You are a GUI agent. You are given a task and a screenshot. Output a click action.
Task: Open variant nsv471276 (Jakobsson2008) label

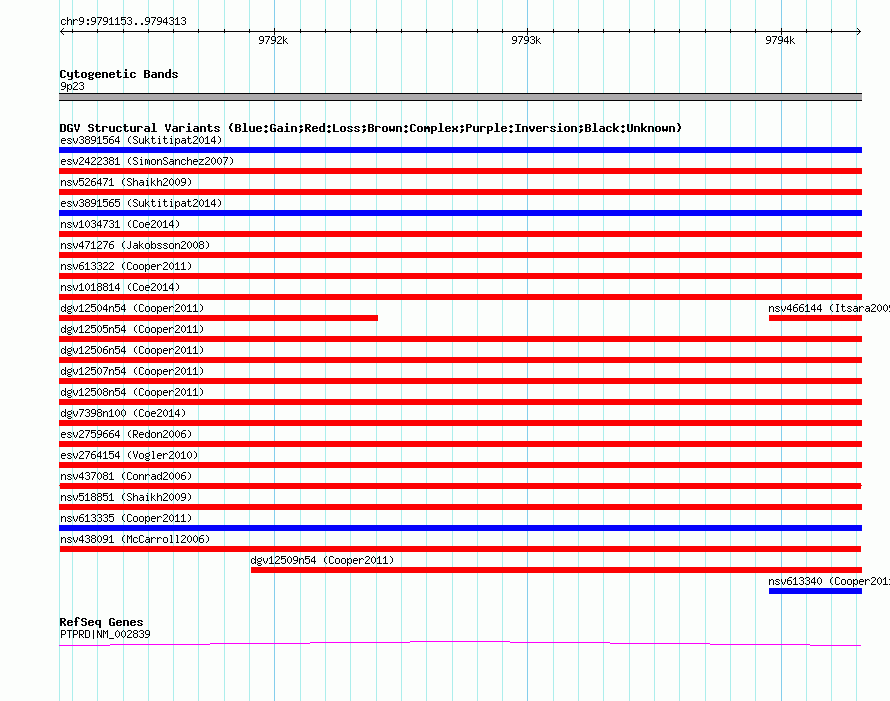click(x=135, y=245)
